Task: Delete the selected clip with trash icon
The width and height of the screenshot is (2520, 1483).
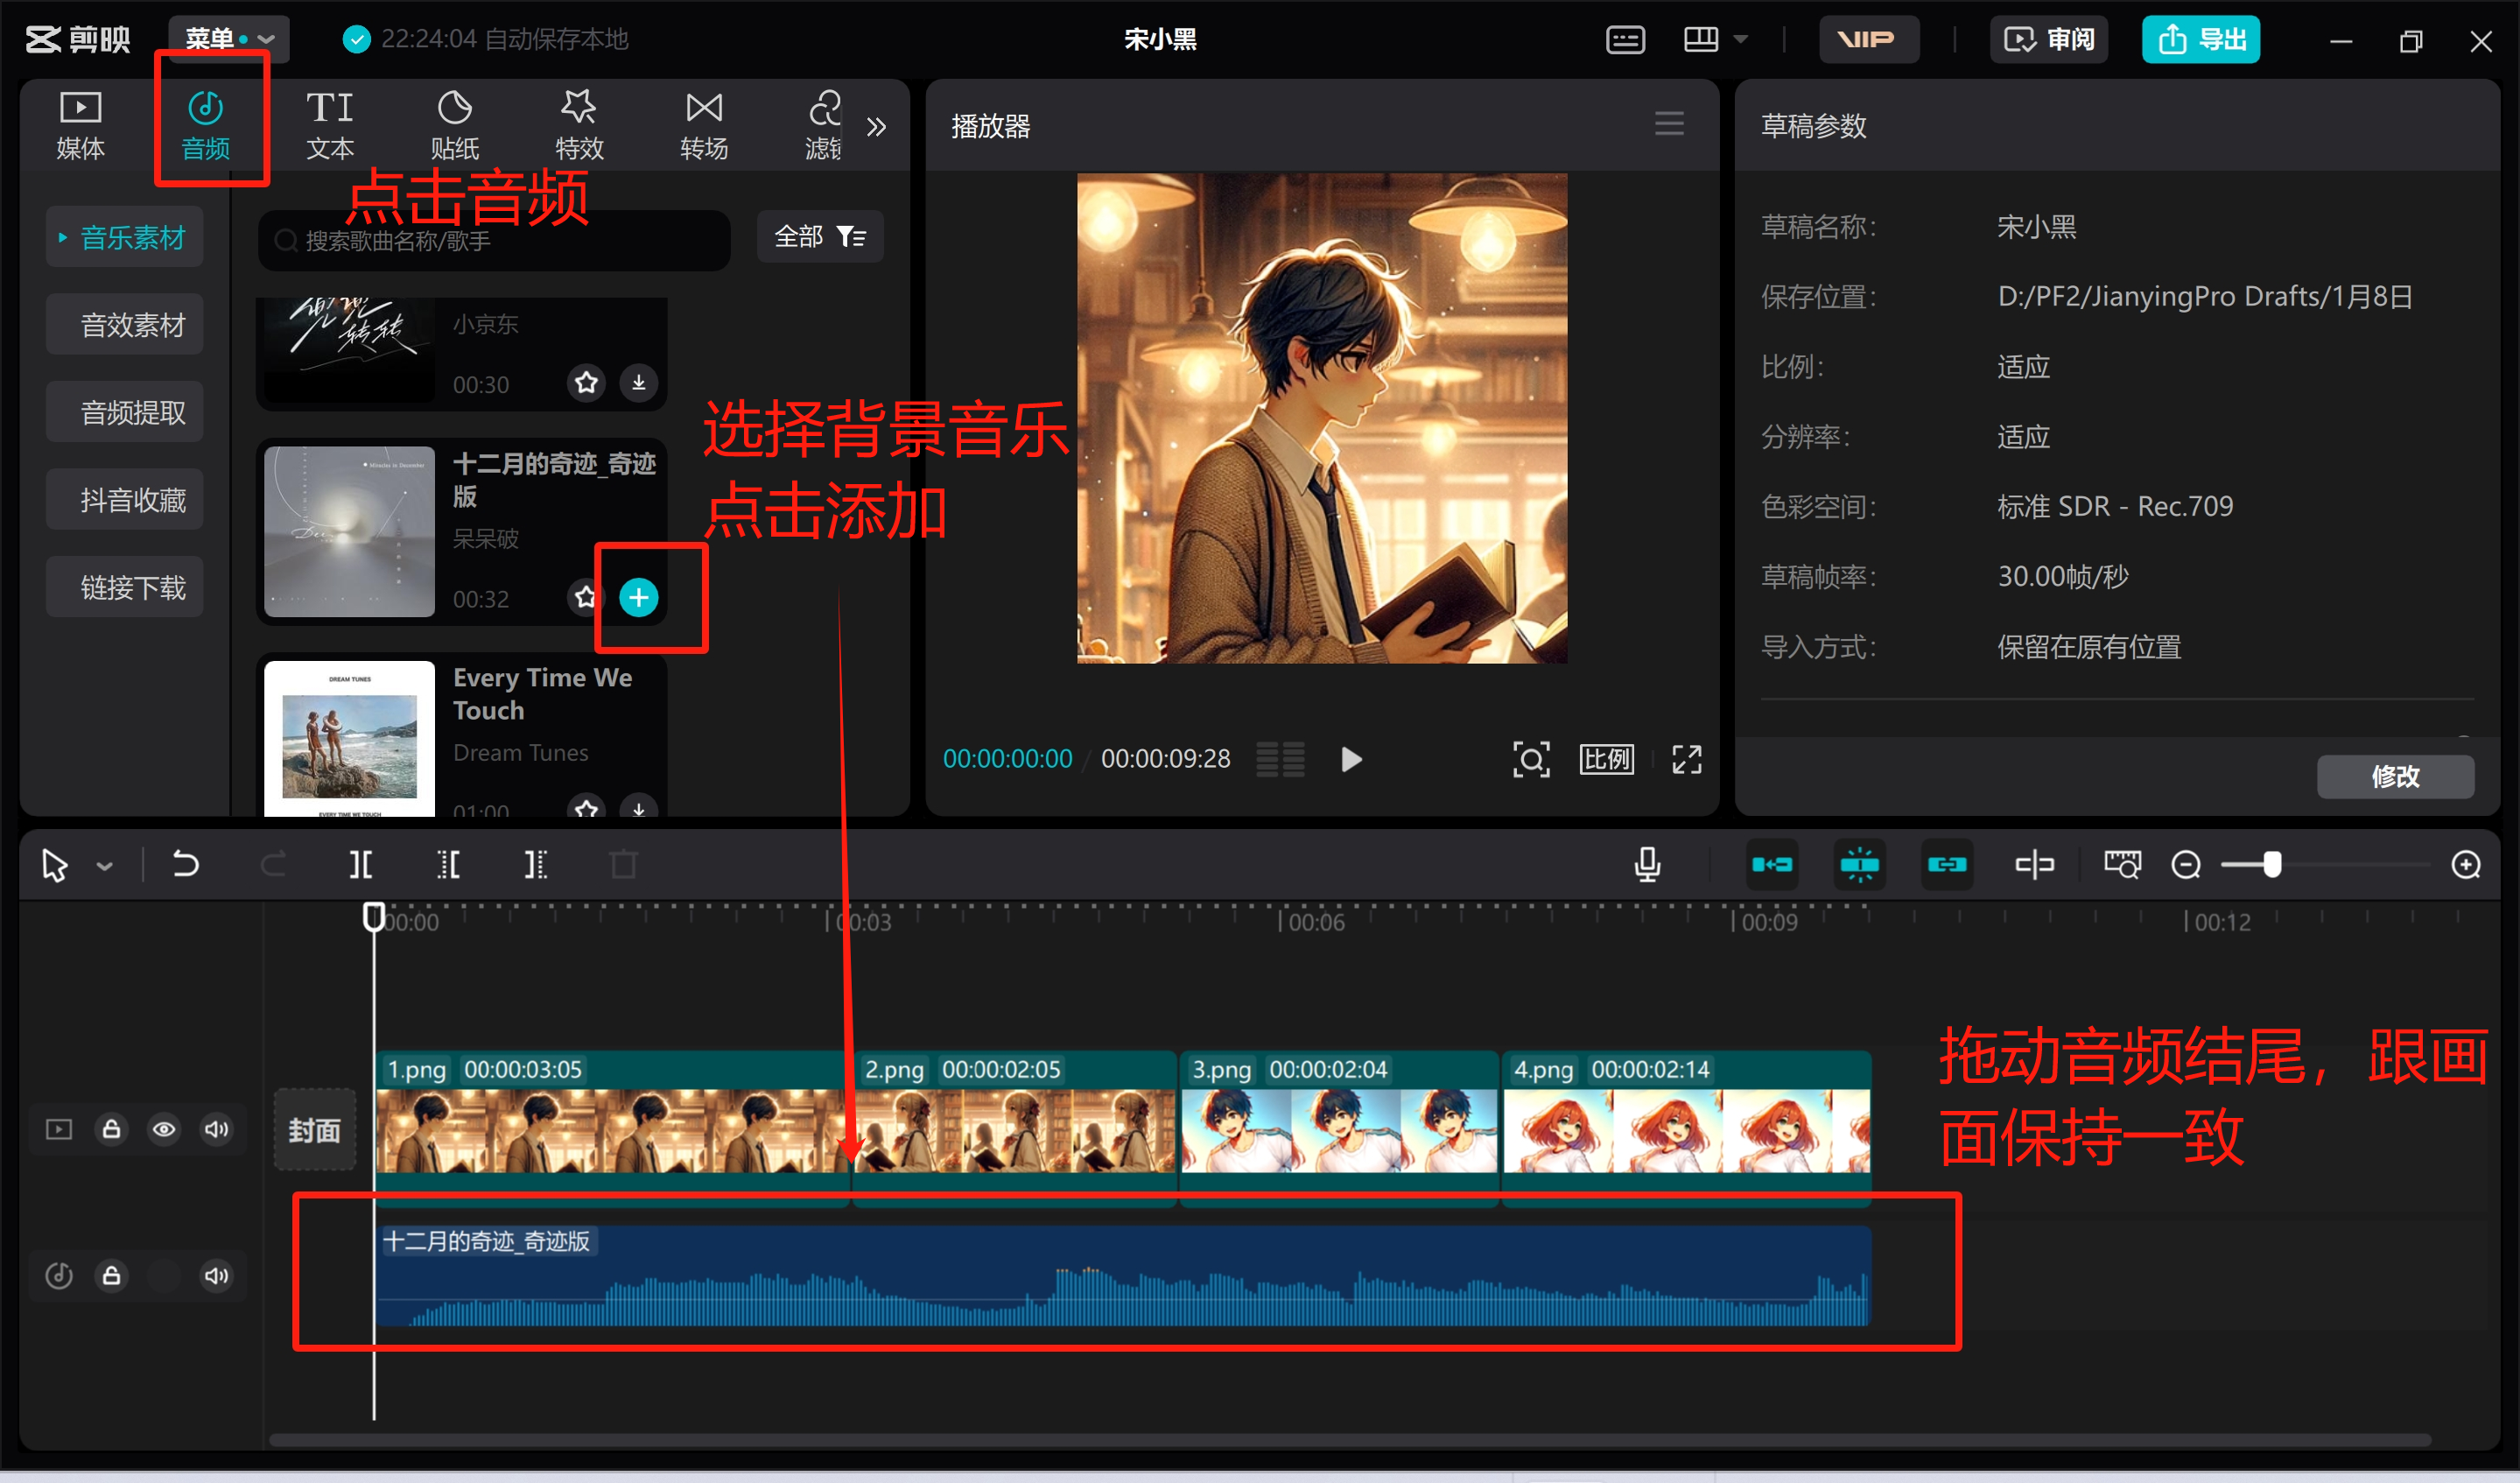Action: [x=624, y=864]
